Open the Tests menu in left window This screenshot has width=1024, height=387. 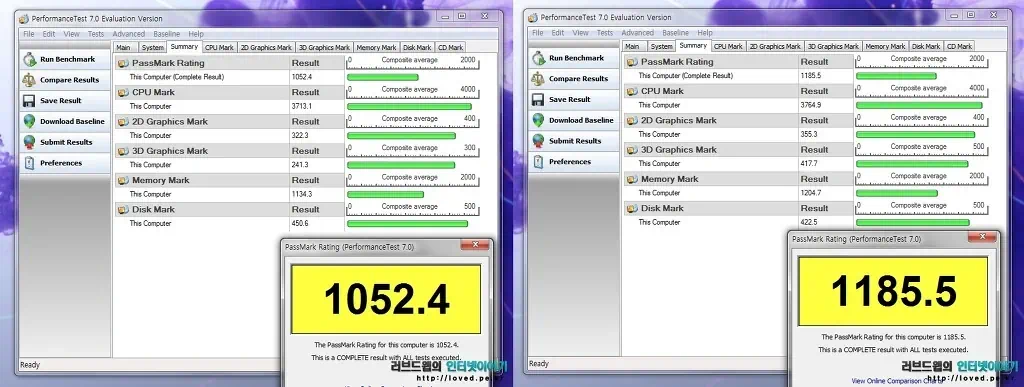[96, 34]
